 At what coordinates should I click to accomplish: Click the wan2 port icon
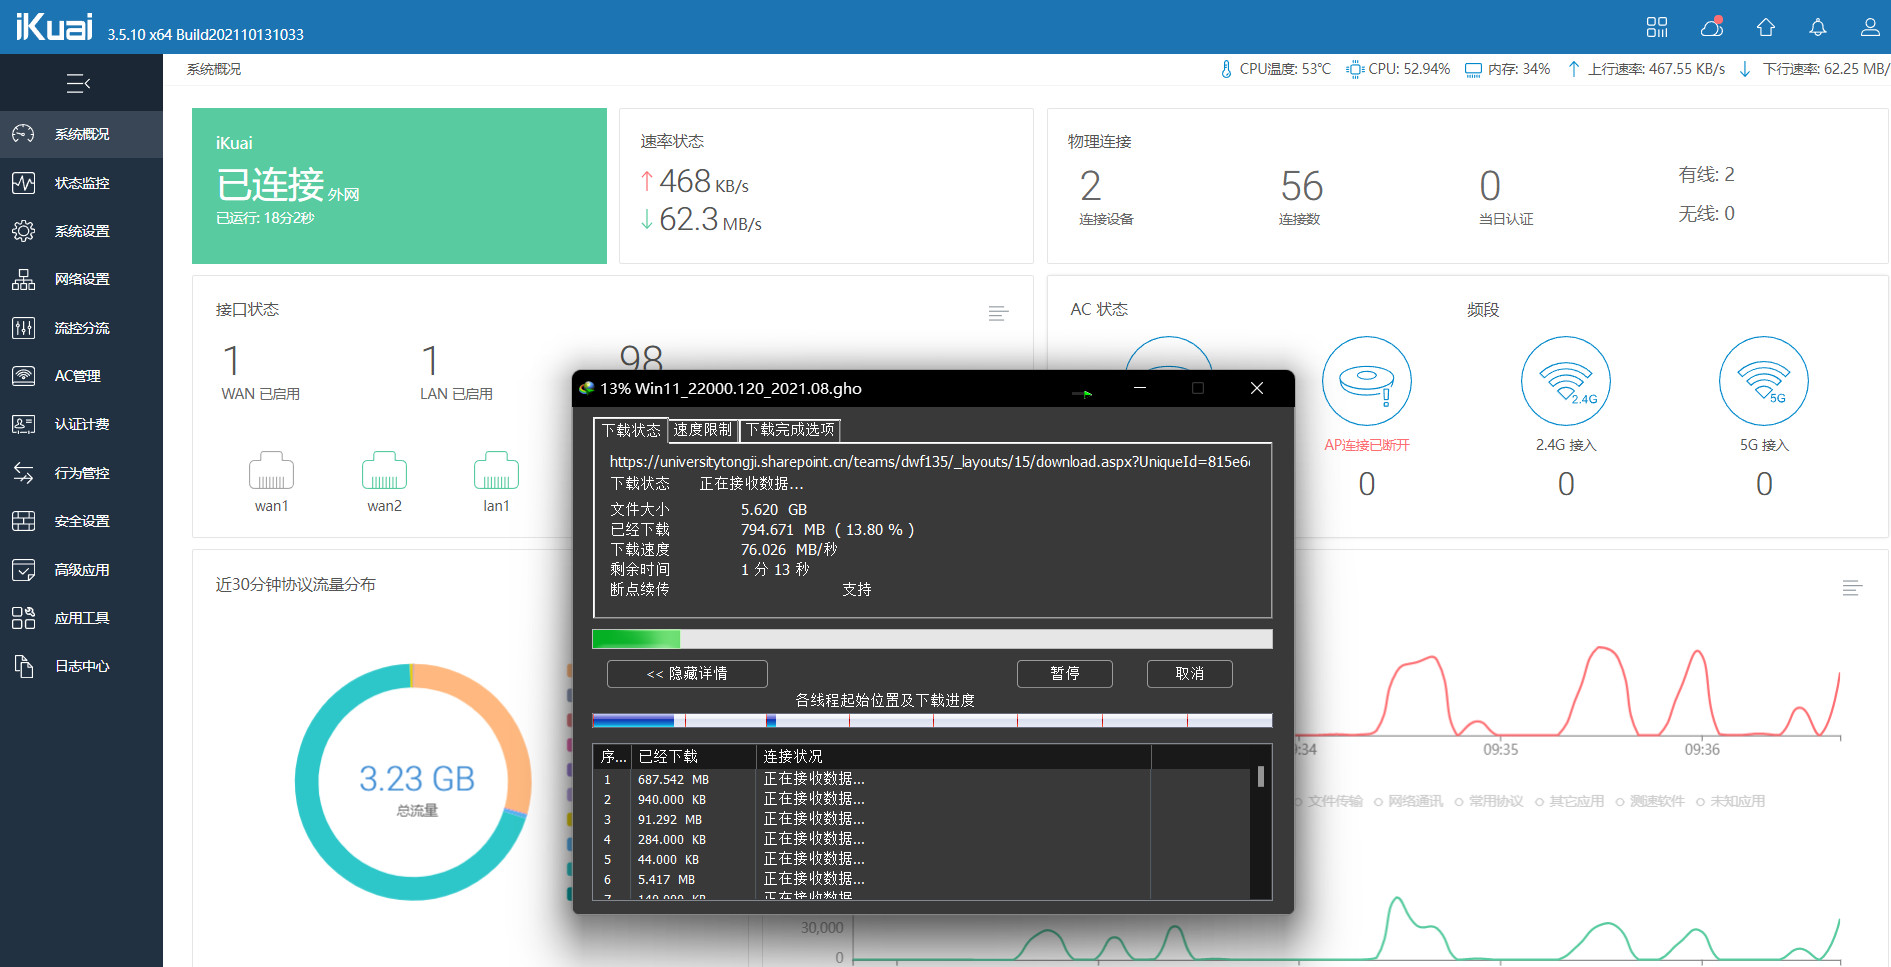pos(384,470)
